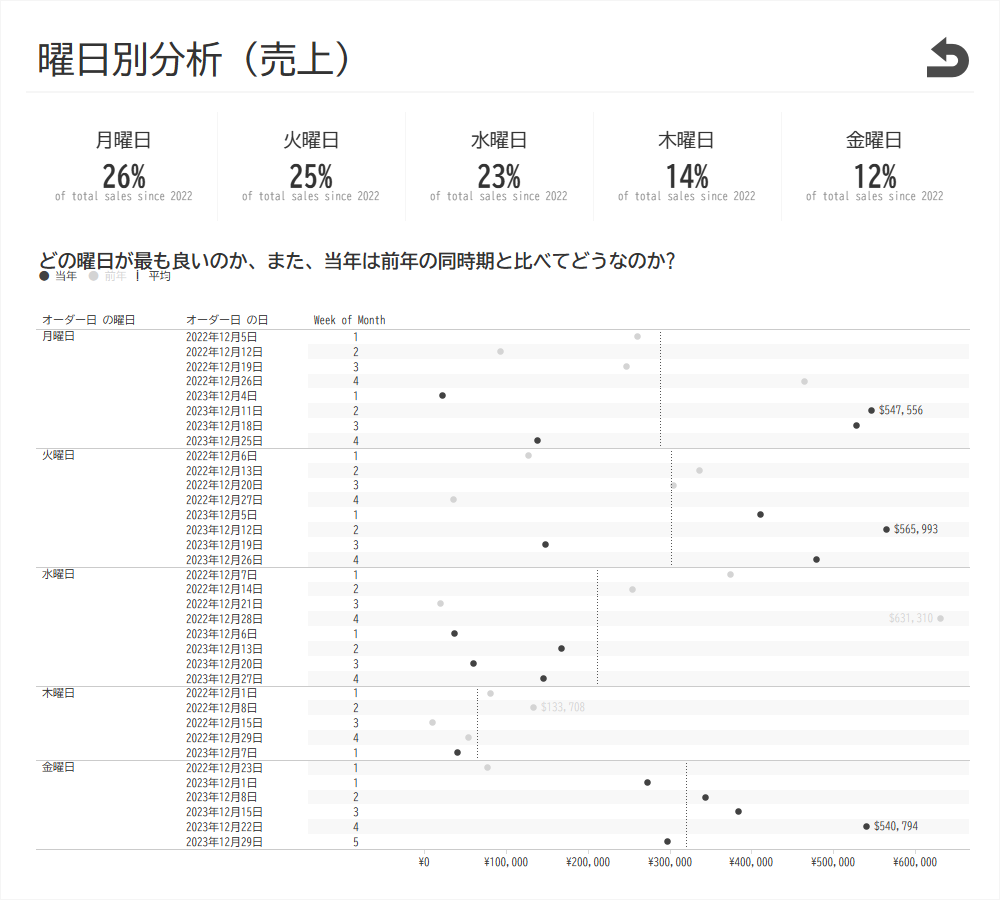
Task: Choose the 木曜日 14% summary card
Action: coord(687,166)
